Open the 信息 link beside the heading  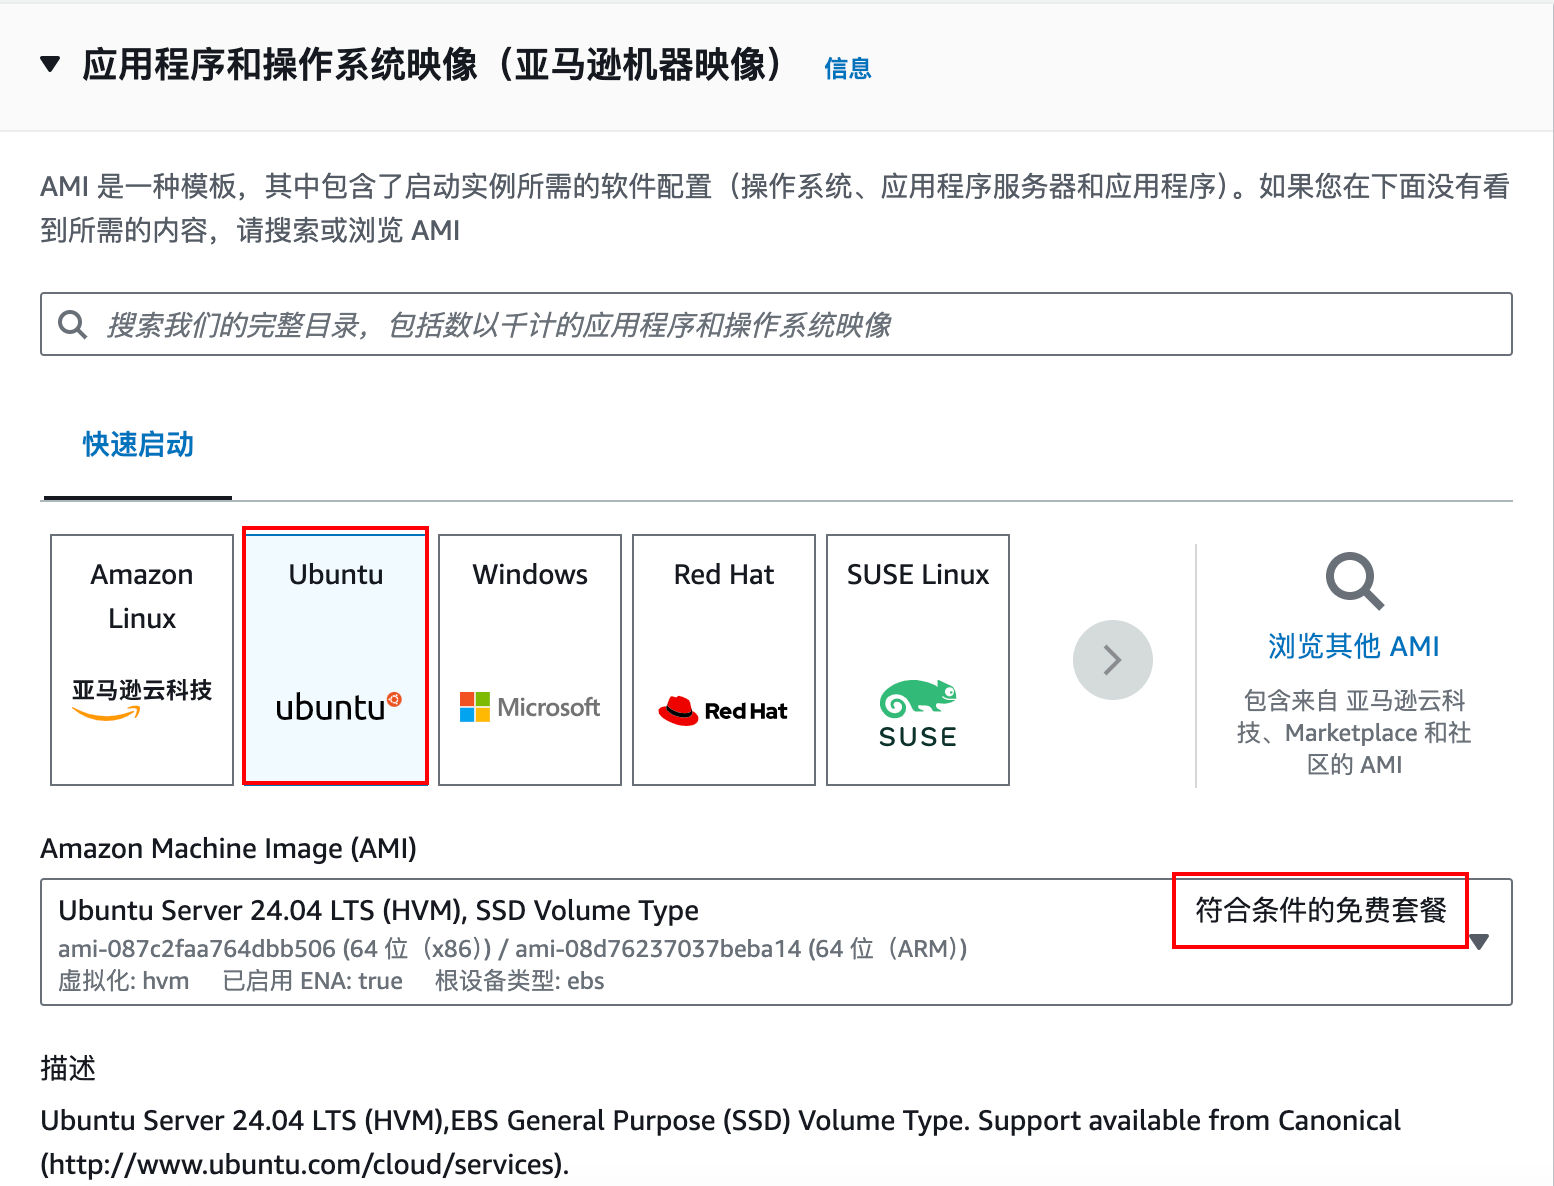click(847, 68)
